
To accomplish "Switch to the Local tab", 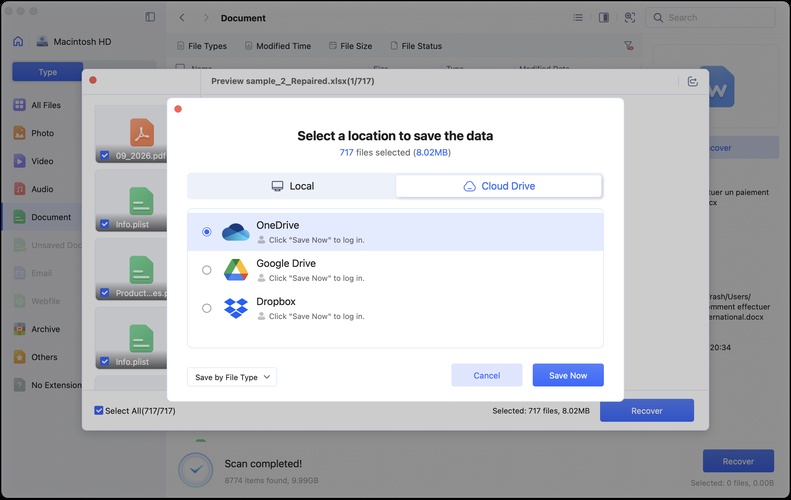I will (292, 186).
